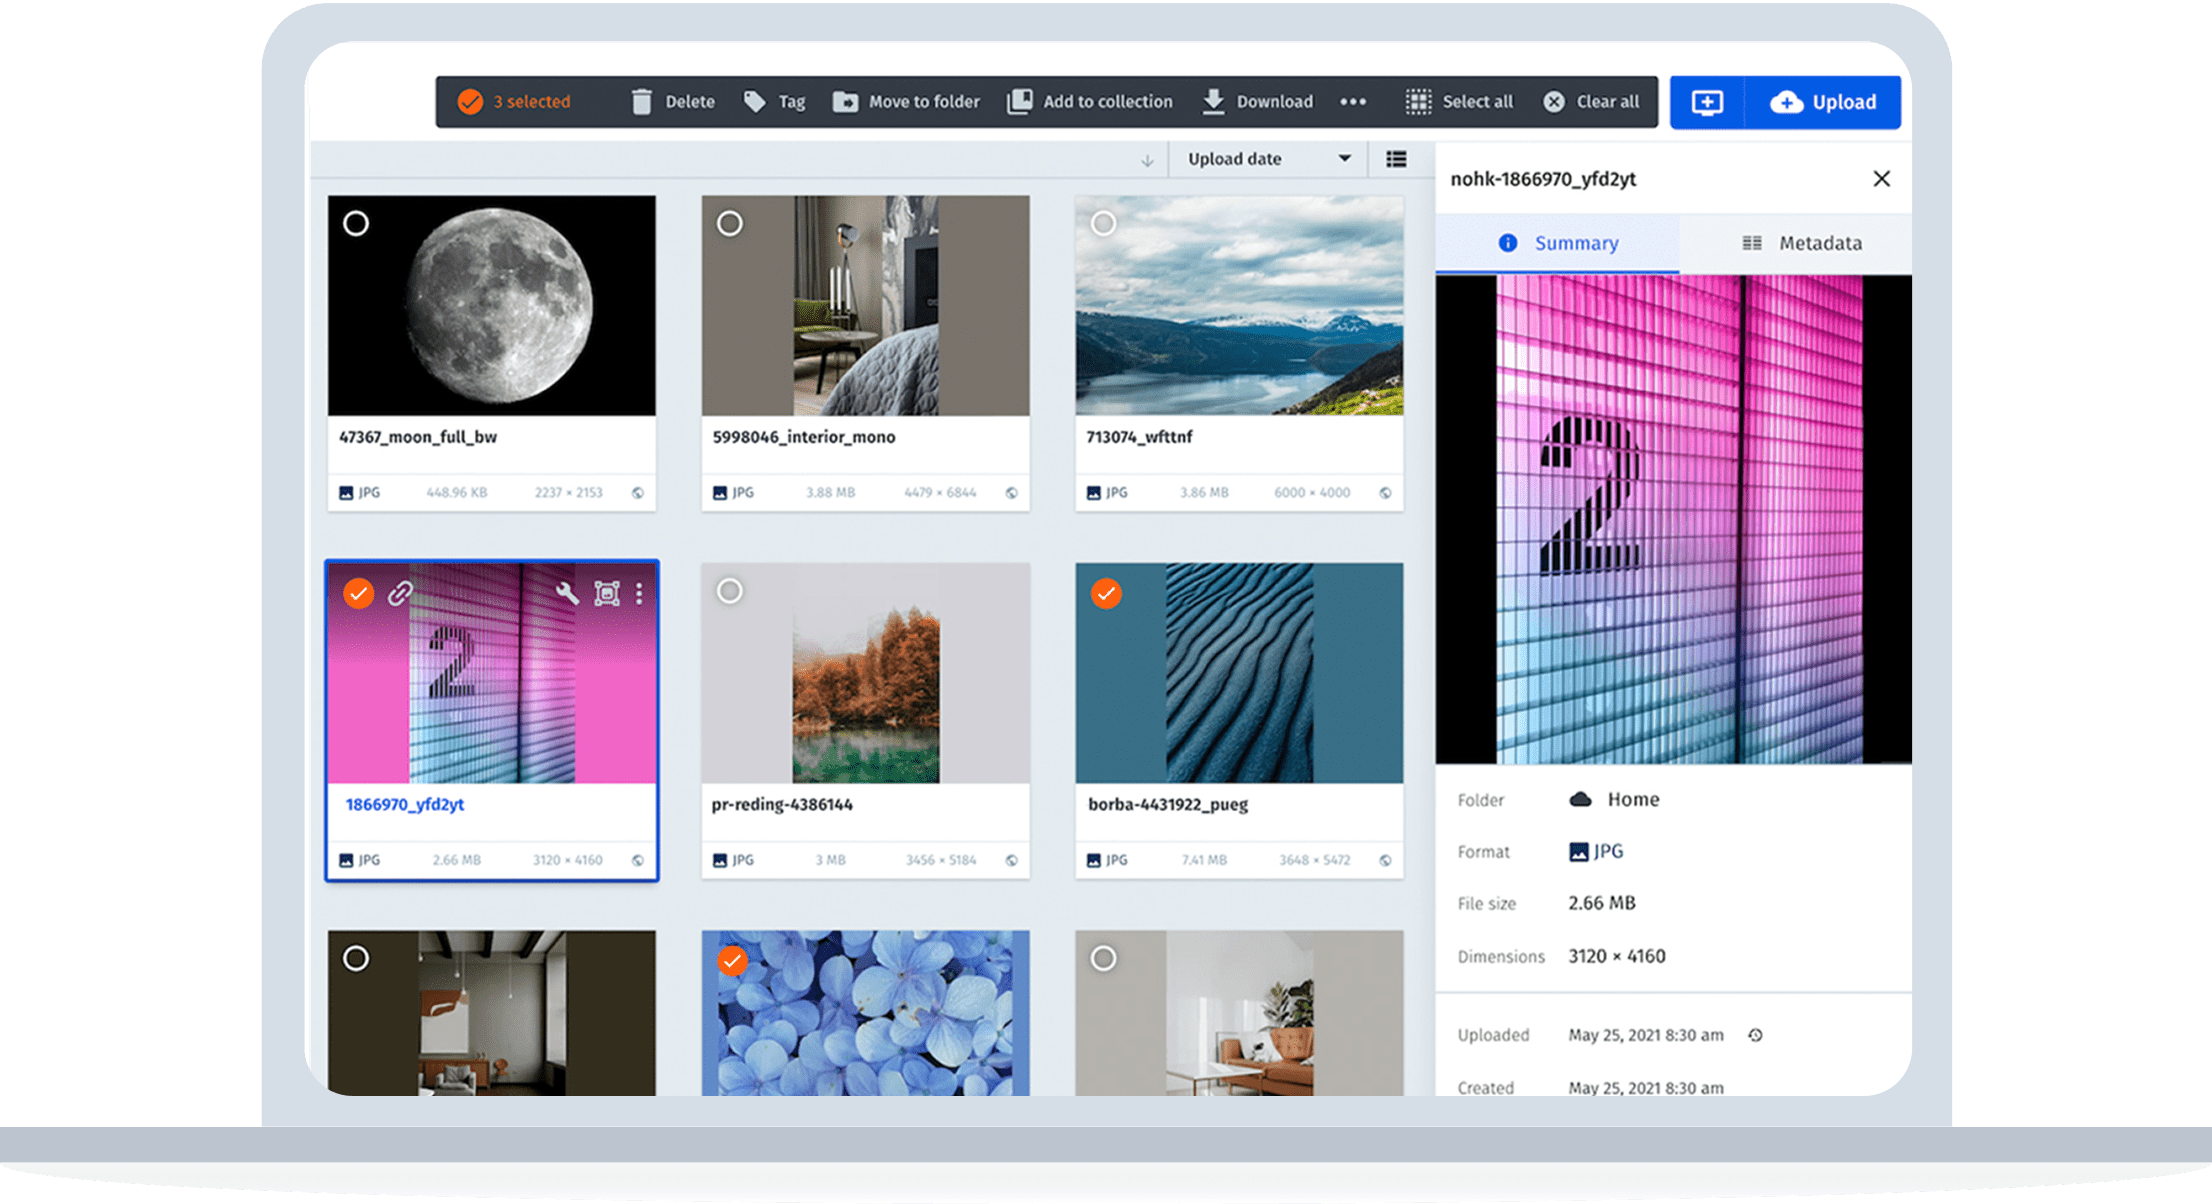Open the 713074_wfttnf landscape thumbnail
The width and height of the screenshot is (2212, 1204).
click(1239, 305)
